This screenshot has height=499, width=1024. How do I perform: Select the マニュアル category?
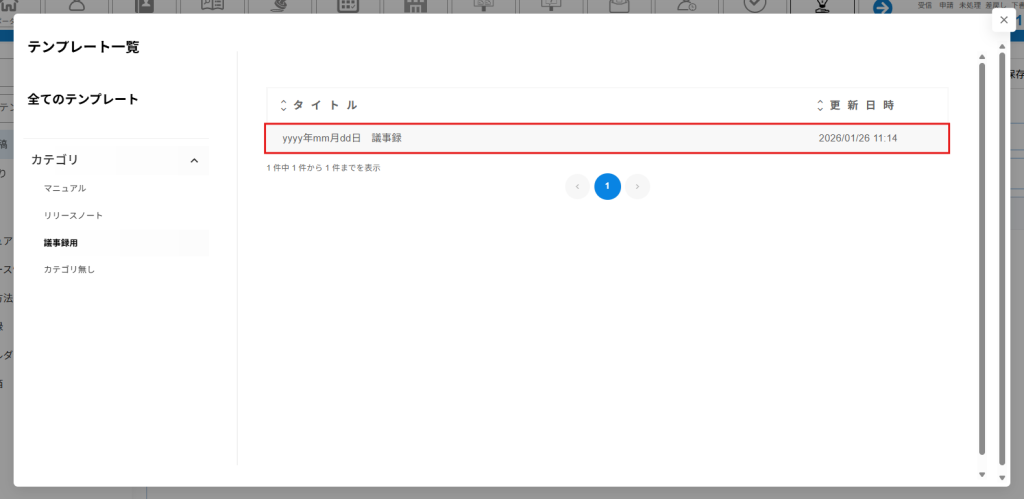click(65, 188)
